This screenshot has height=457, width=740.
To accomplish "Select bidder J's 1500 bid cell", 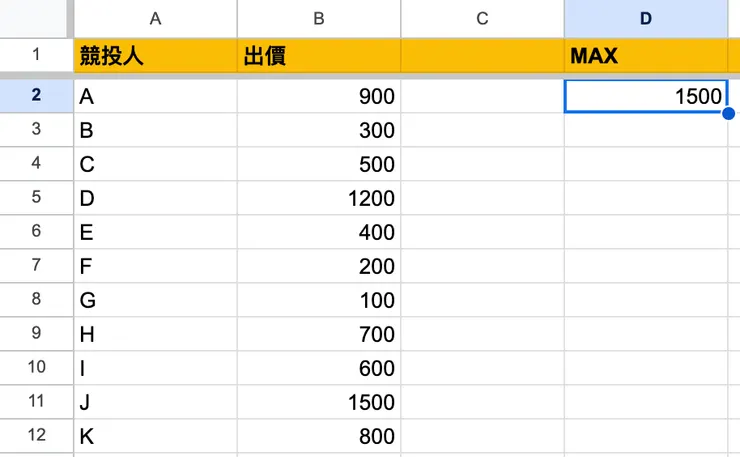I will point(318,402).
